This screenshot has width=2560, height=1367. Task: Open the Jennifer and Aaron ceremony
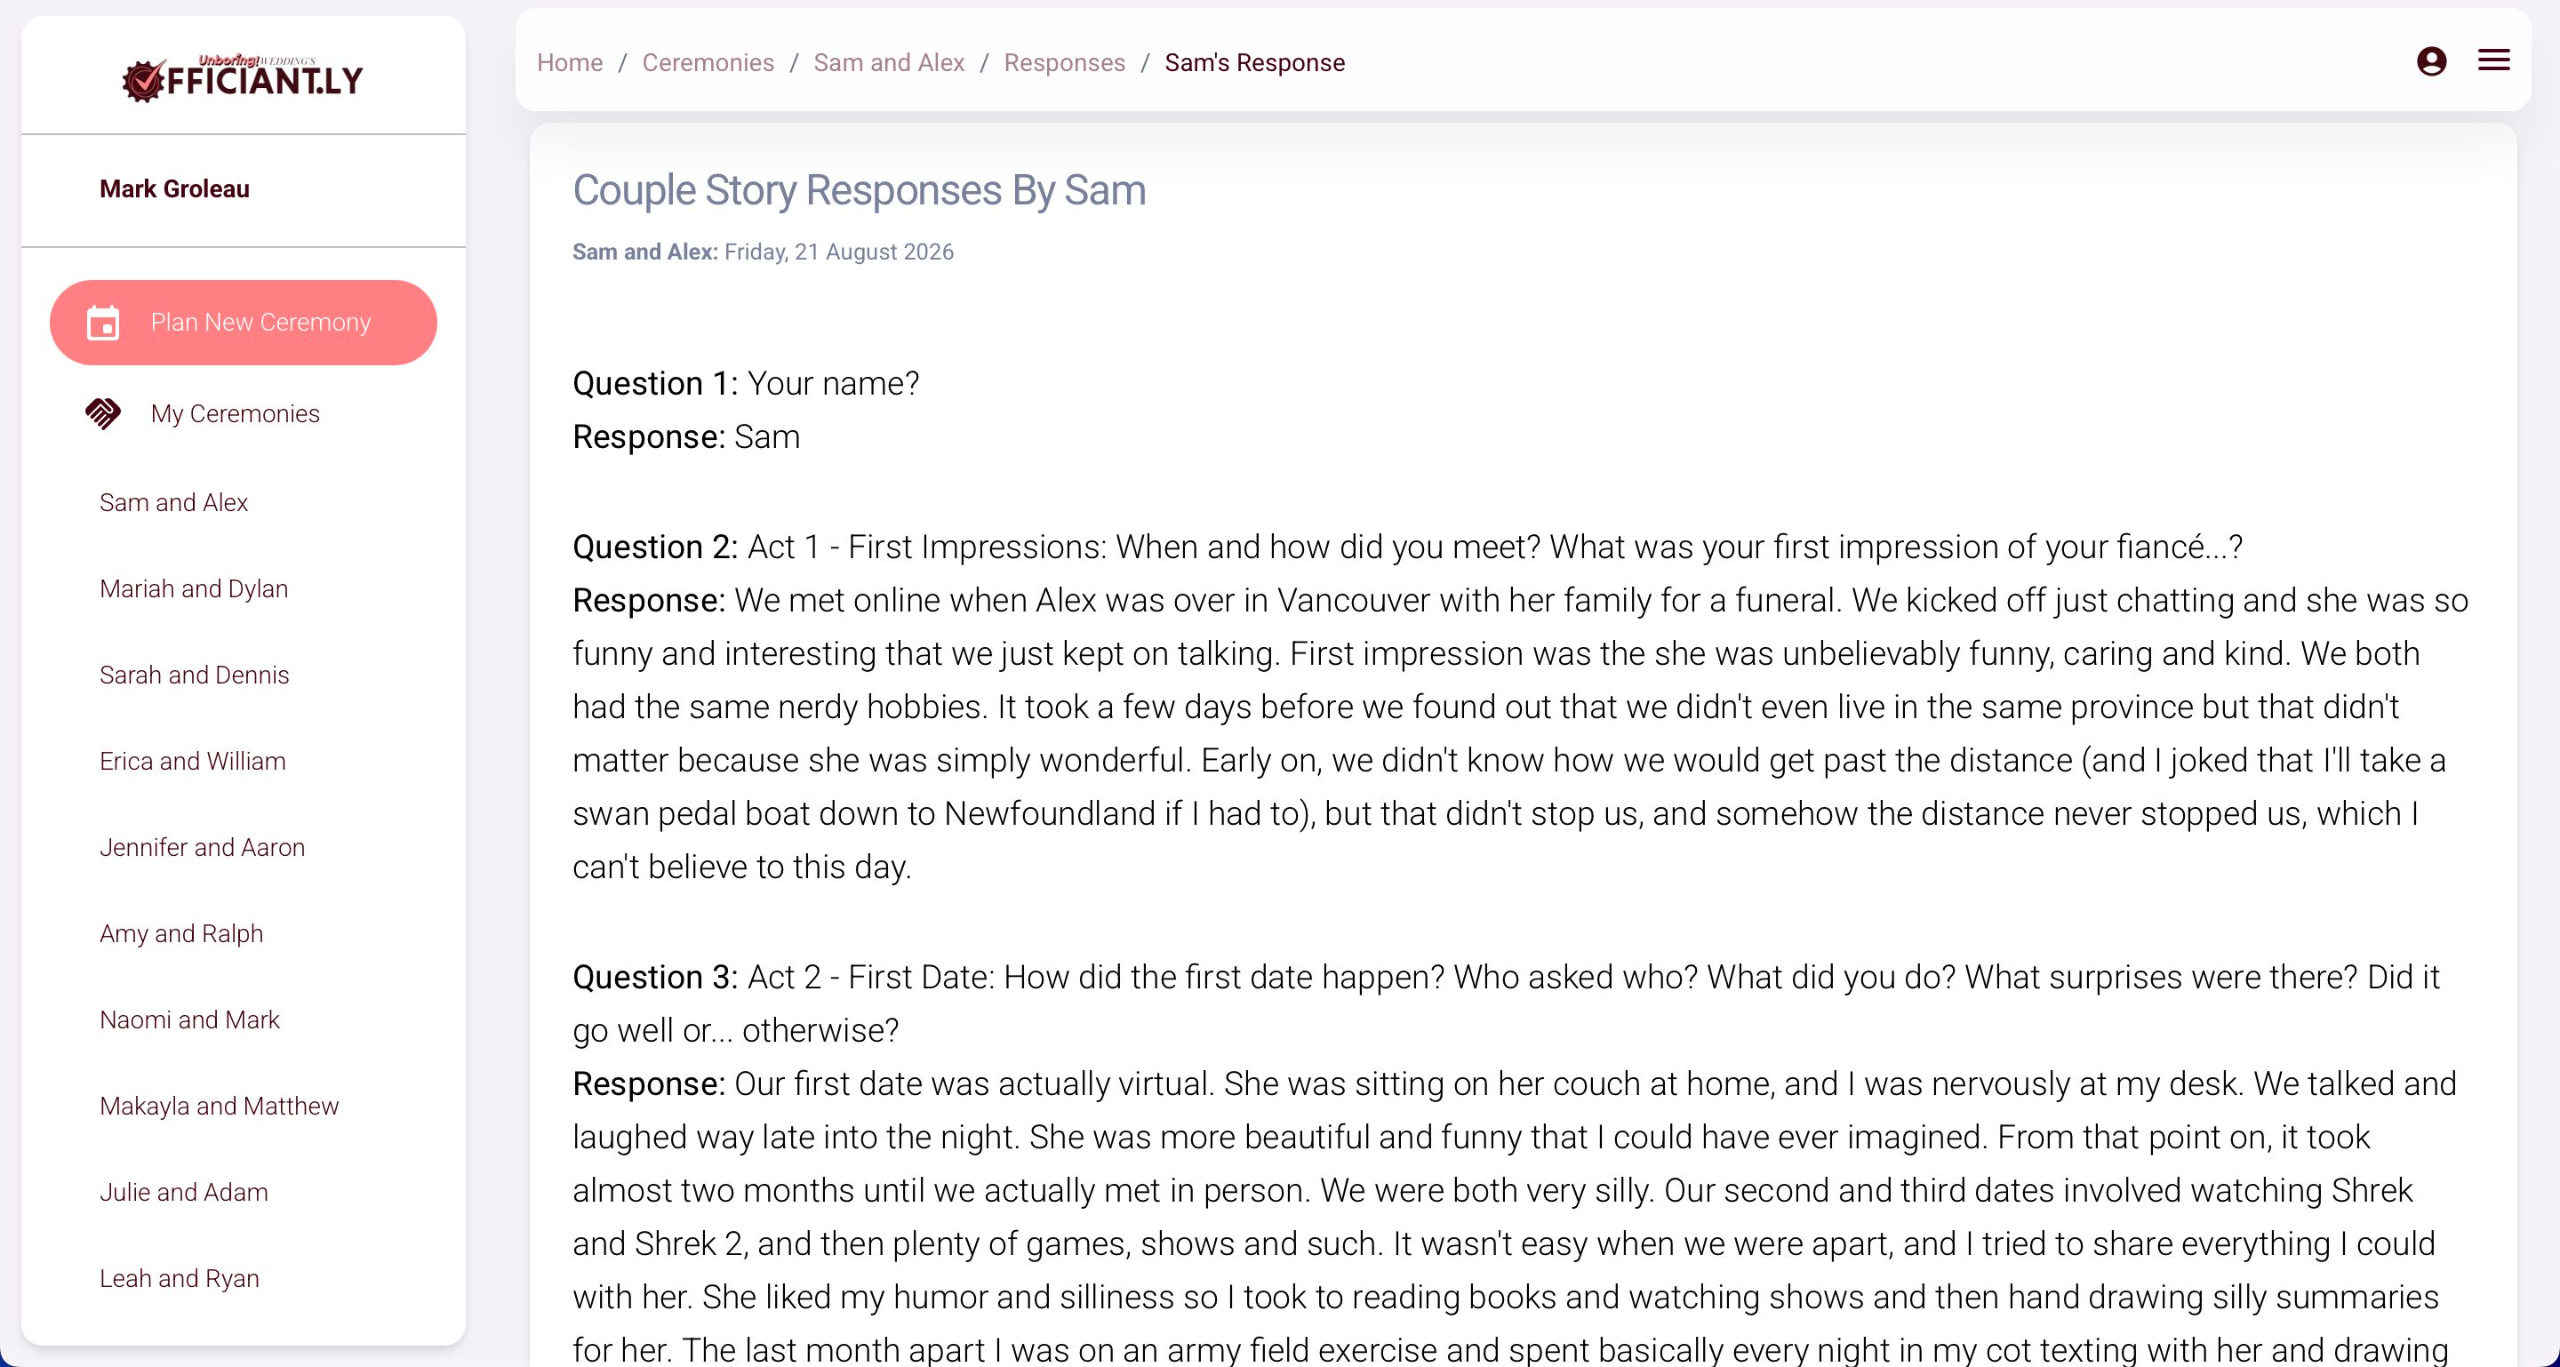(202, 847)
